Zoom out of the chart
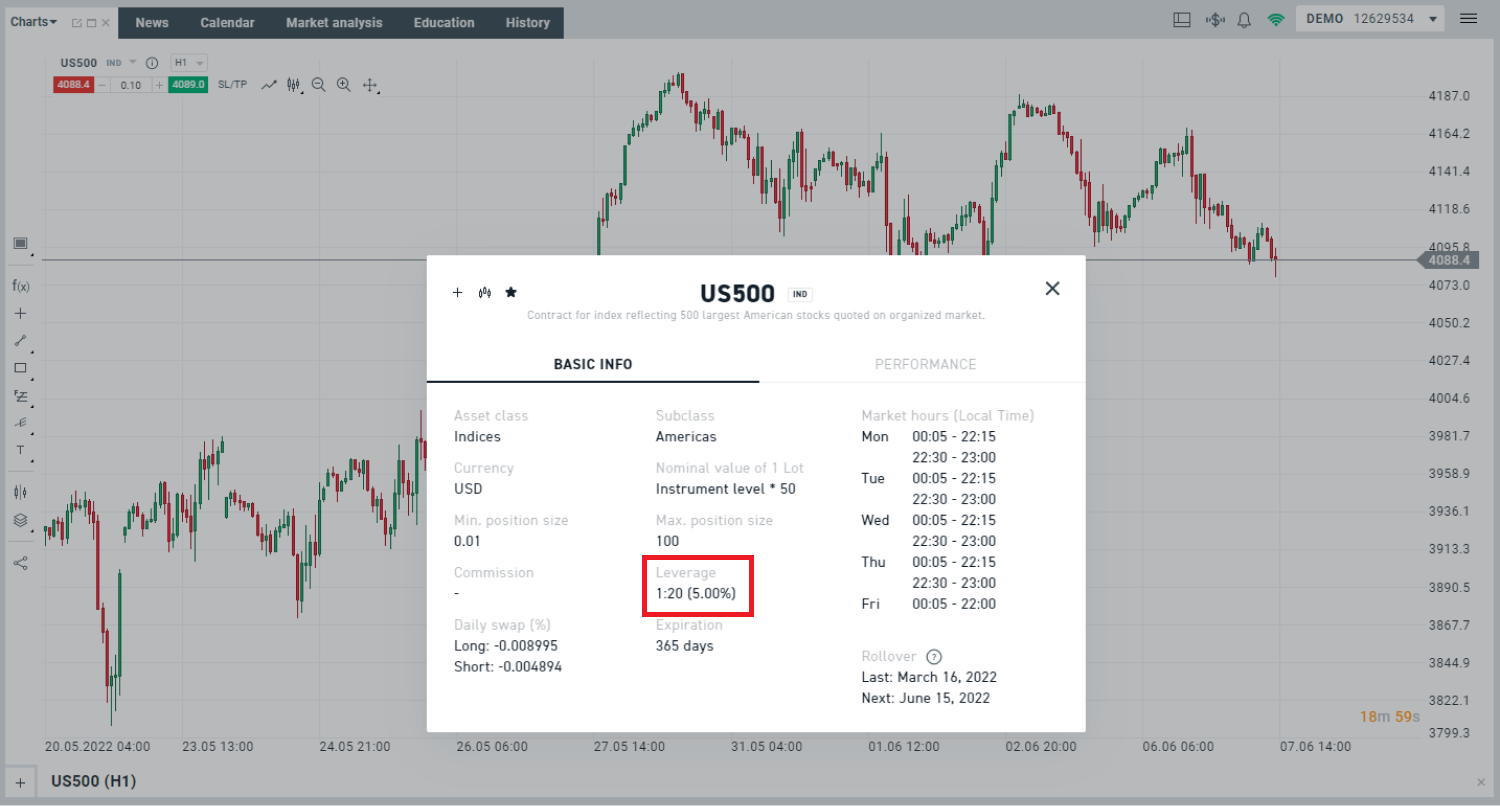 318,85
